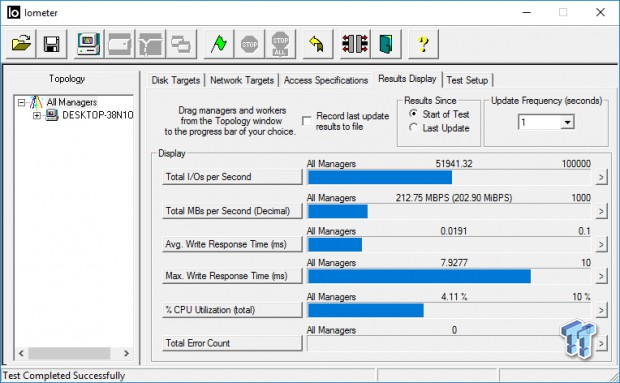Screen dimensions: 620x383
Task: Open arrow next to Total Error Count bar
Action: 601,343
